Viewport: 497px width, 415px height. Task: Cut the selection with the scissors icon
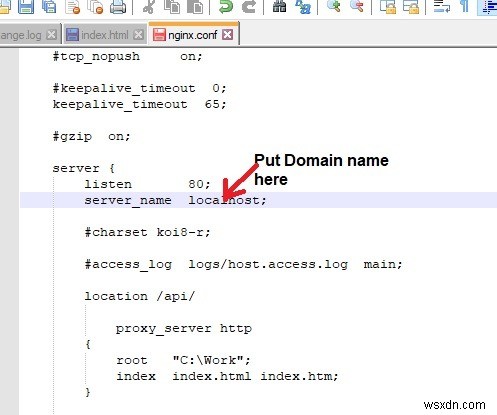point(149,6)
